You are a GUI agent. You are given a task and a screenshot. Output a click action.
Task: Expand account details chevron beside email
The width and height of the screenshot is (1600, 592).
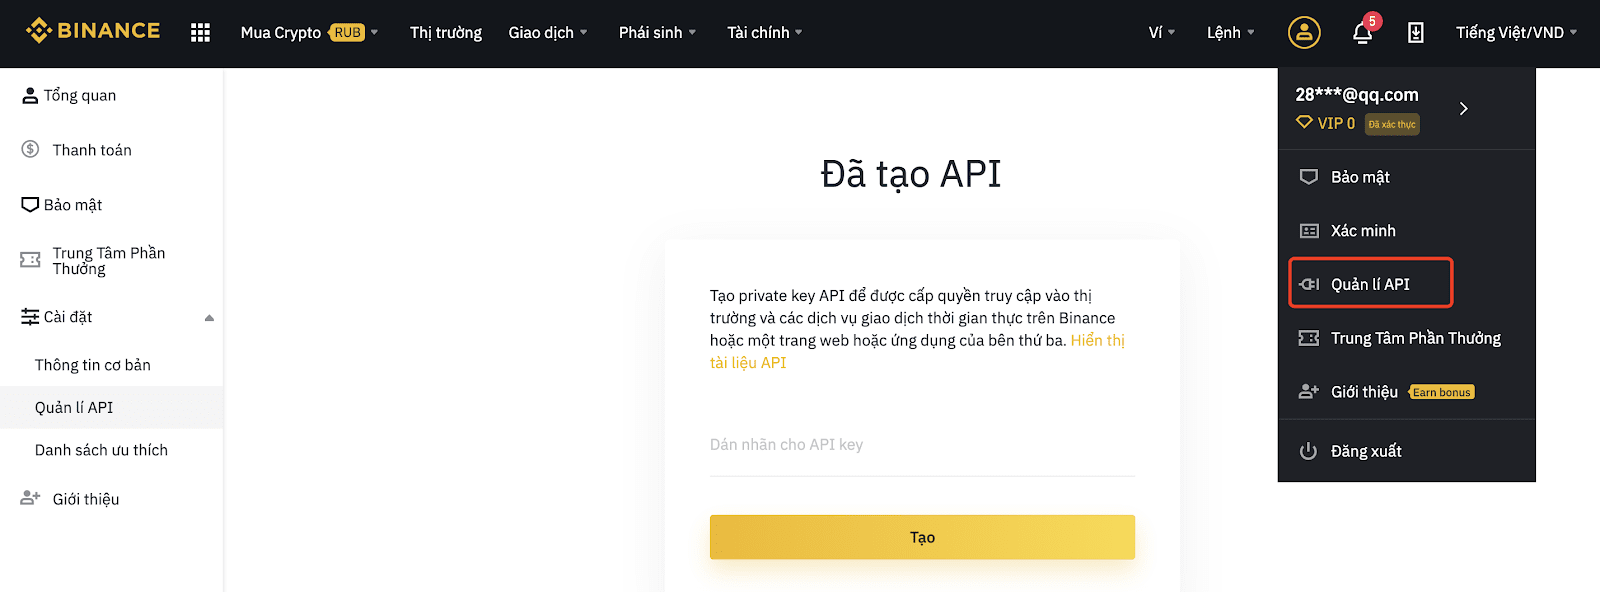1464,108
